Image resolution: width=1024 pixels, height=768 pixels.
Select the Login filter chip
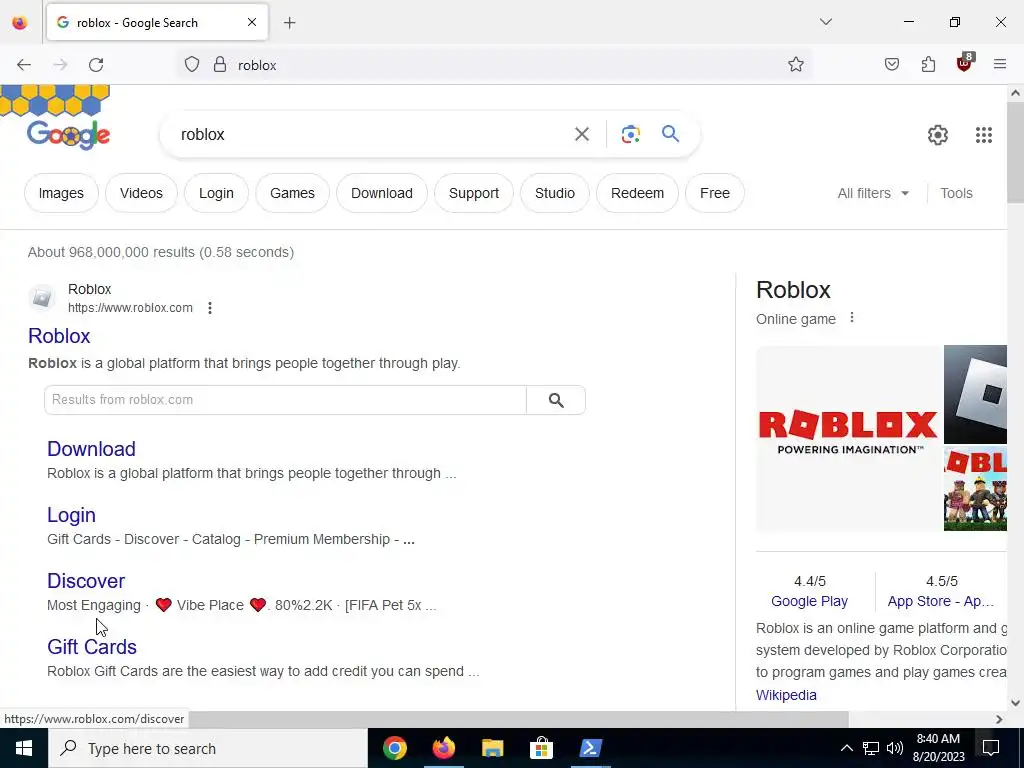tap(216, 193)
